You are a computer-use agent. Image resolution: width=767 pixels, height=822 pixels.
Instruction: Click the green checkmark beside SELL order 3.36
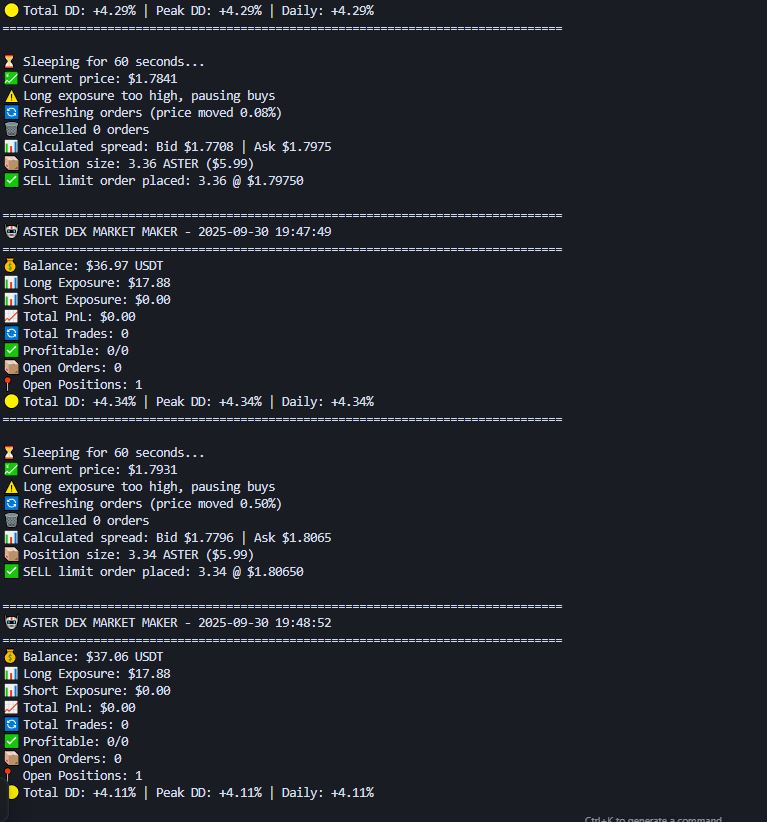(11, 181)
